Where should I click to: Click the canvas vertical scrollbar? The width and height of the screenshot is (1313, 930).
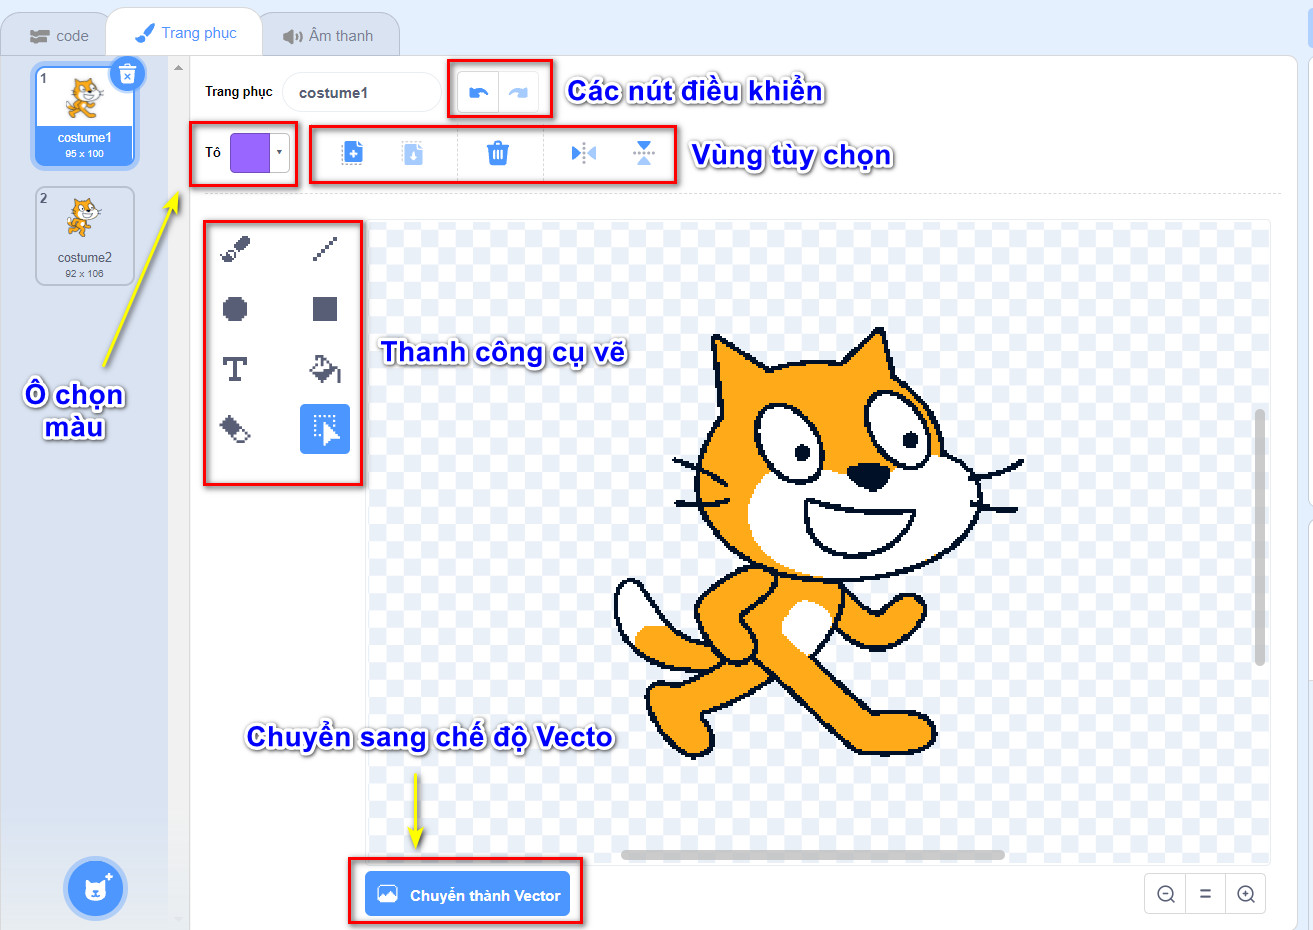[1260, 537]
